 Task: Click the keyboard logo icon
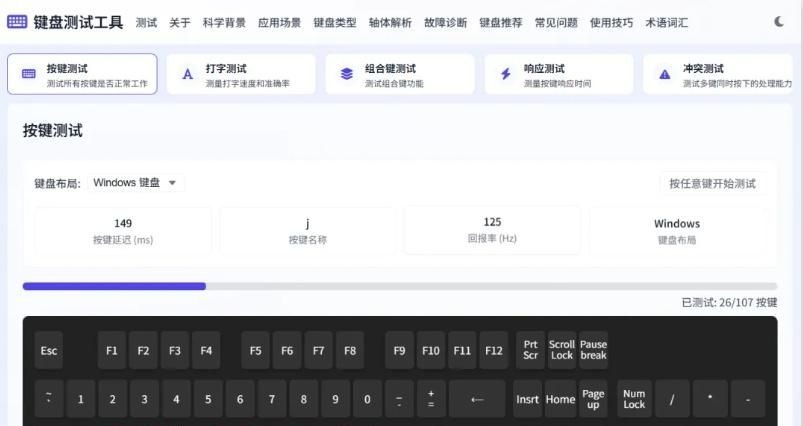pos(17,22)
